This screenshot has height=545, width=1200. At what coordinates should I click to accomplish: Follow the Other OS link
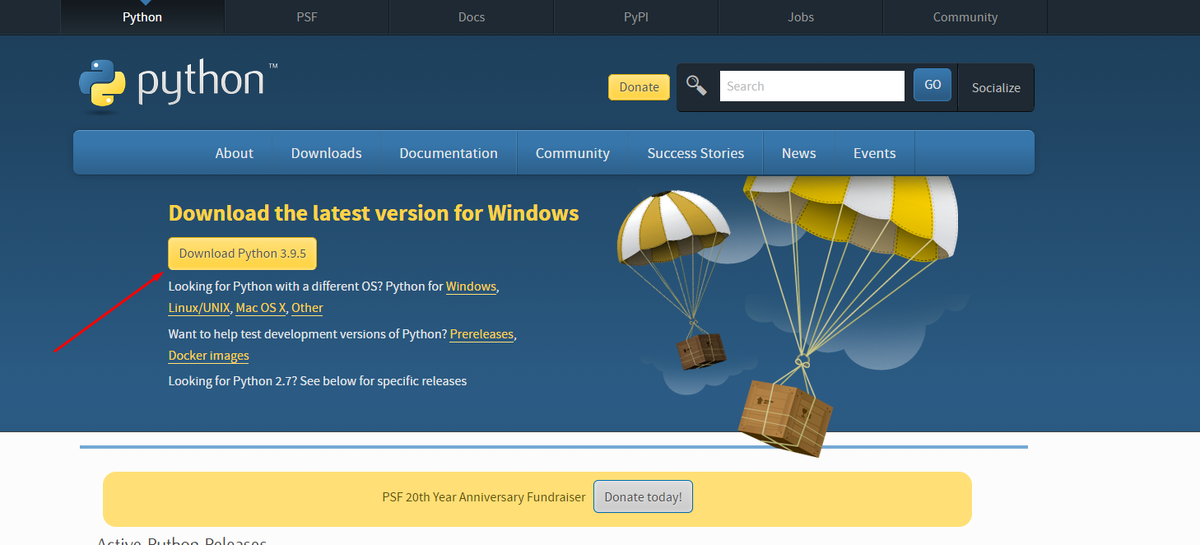(307, 308)
